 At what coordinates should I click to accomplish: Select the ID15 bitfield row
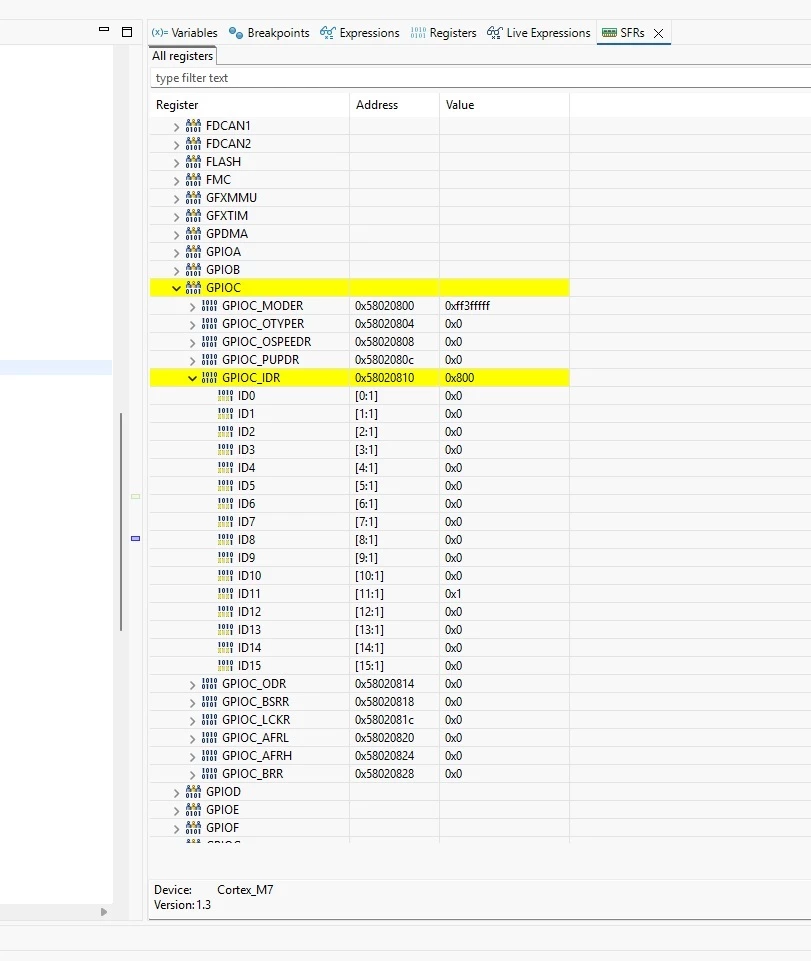pos(360,666)
